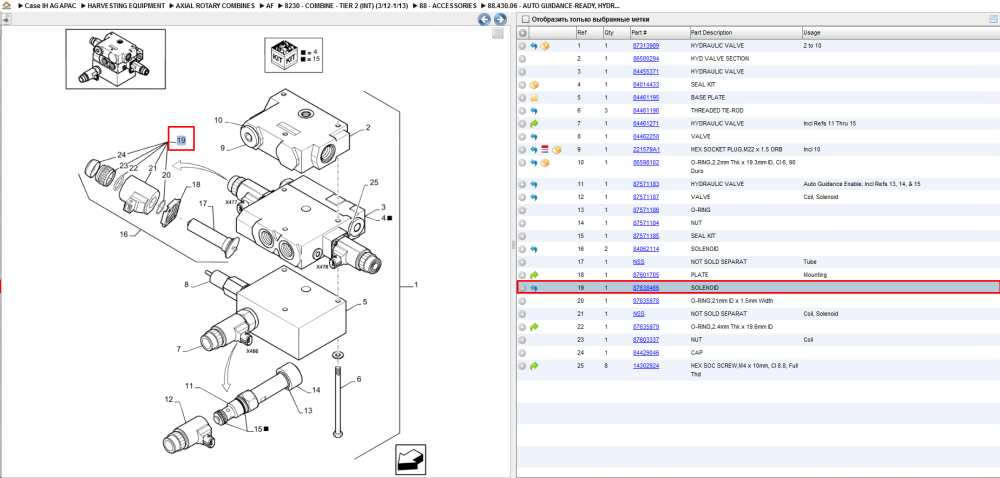Toggle the selection circle for Ref 2
The width and height of the screenshot is (1000, 478).
point(522,59)
